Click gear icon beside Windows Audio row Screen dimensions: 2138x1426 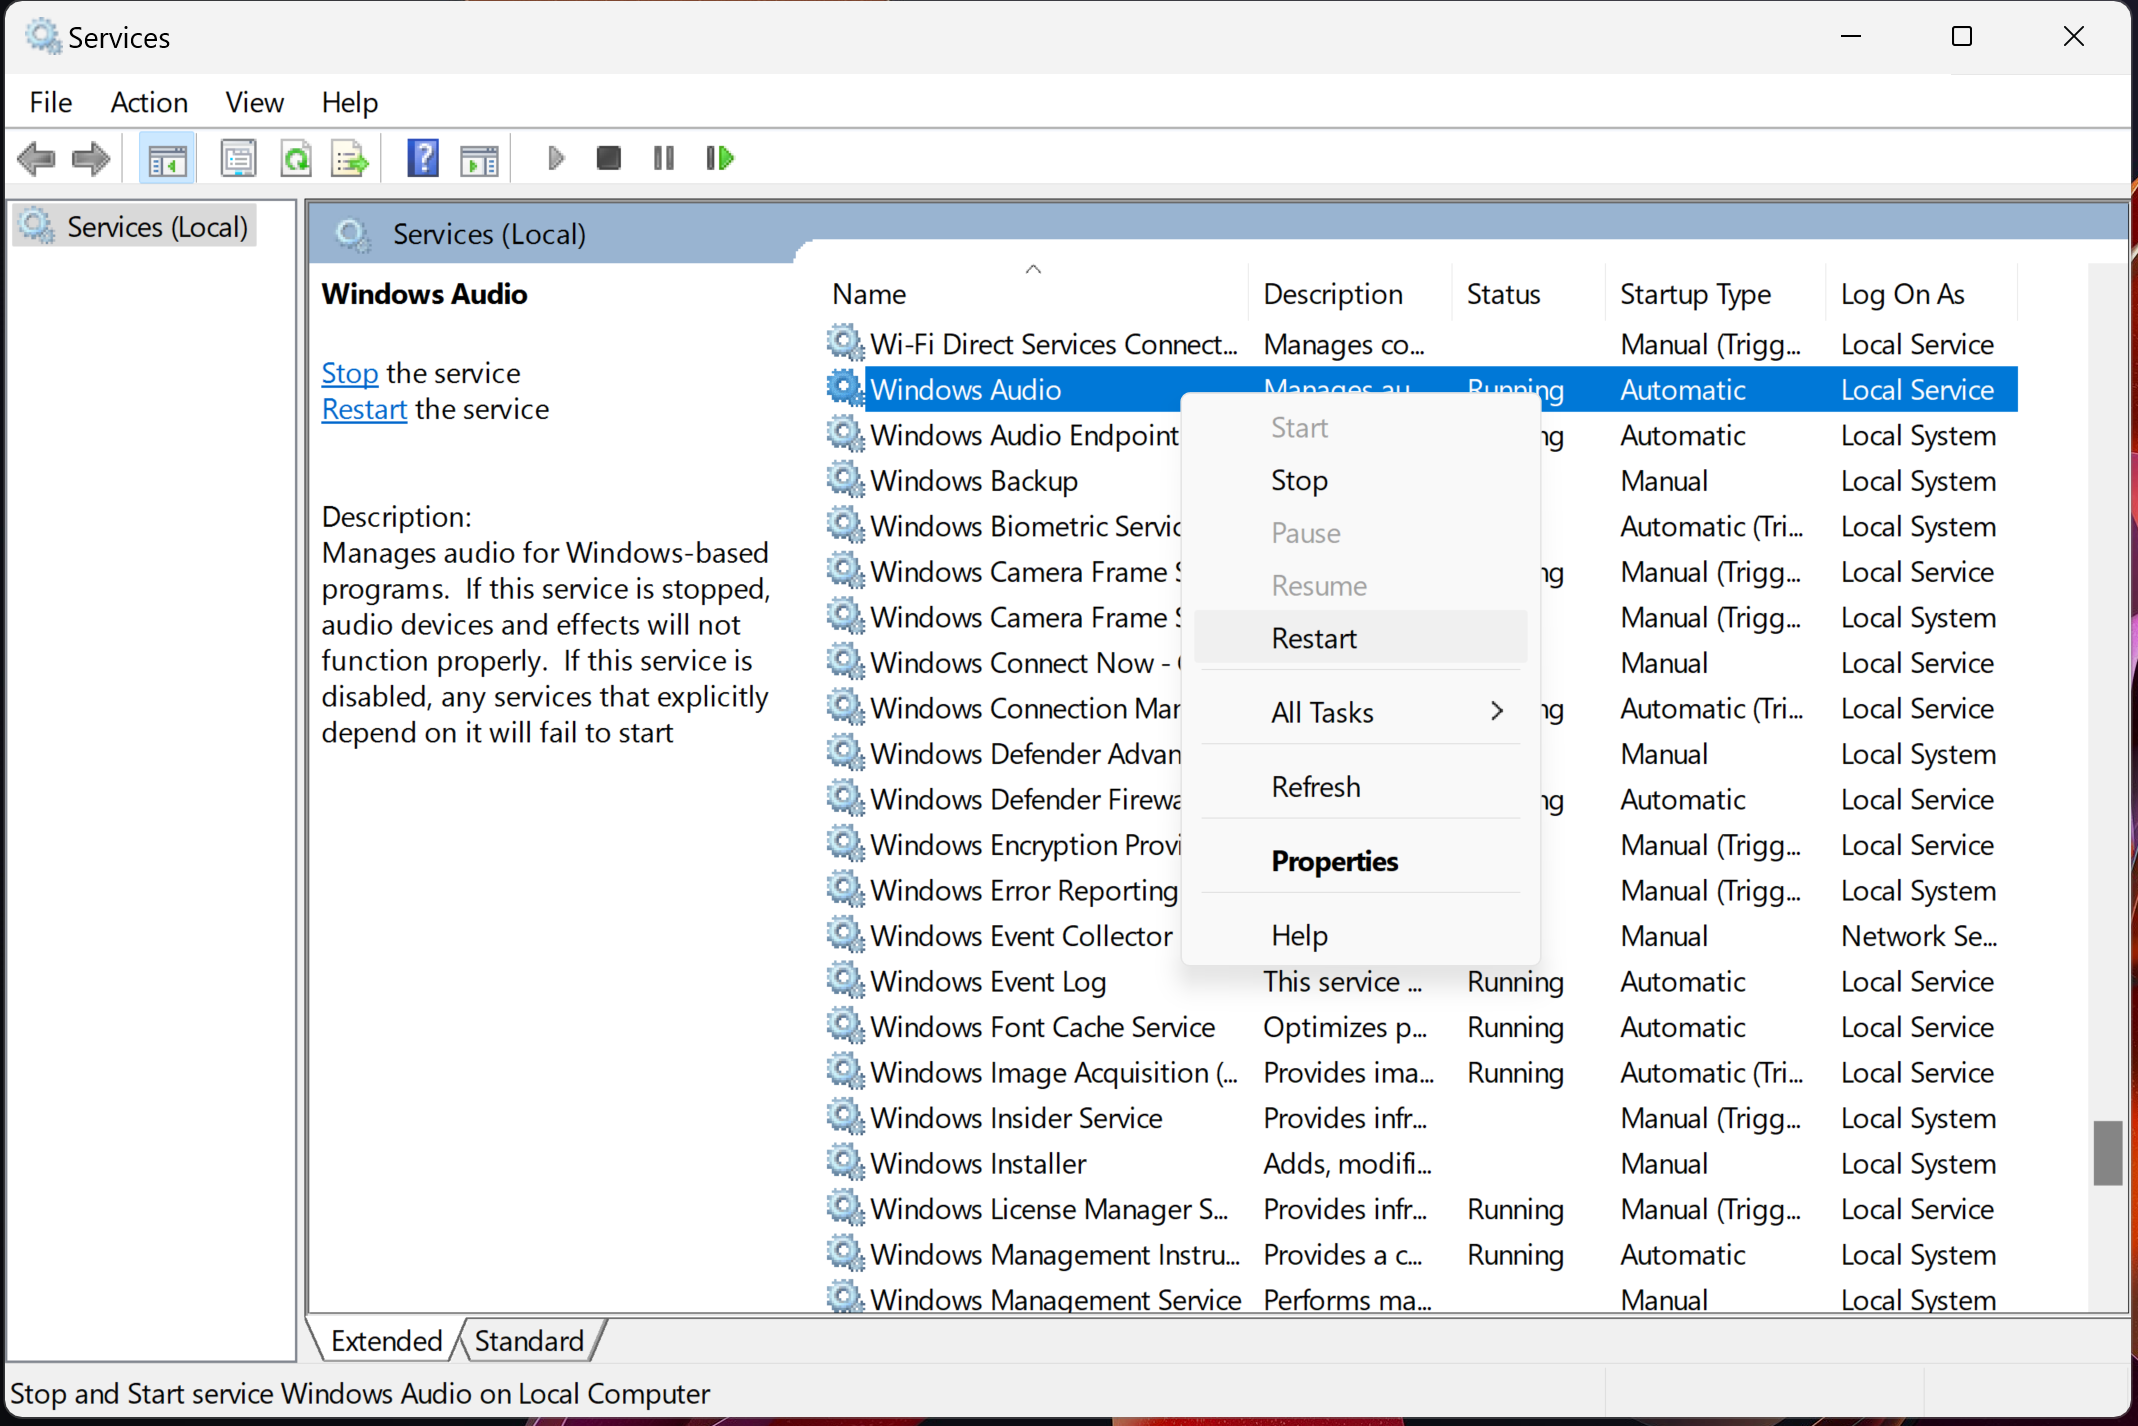click(x=846, y=389)
